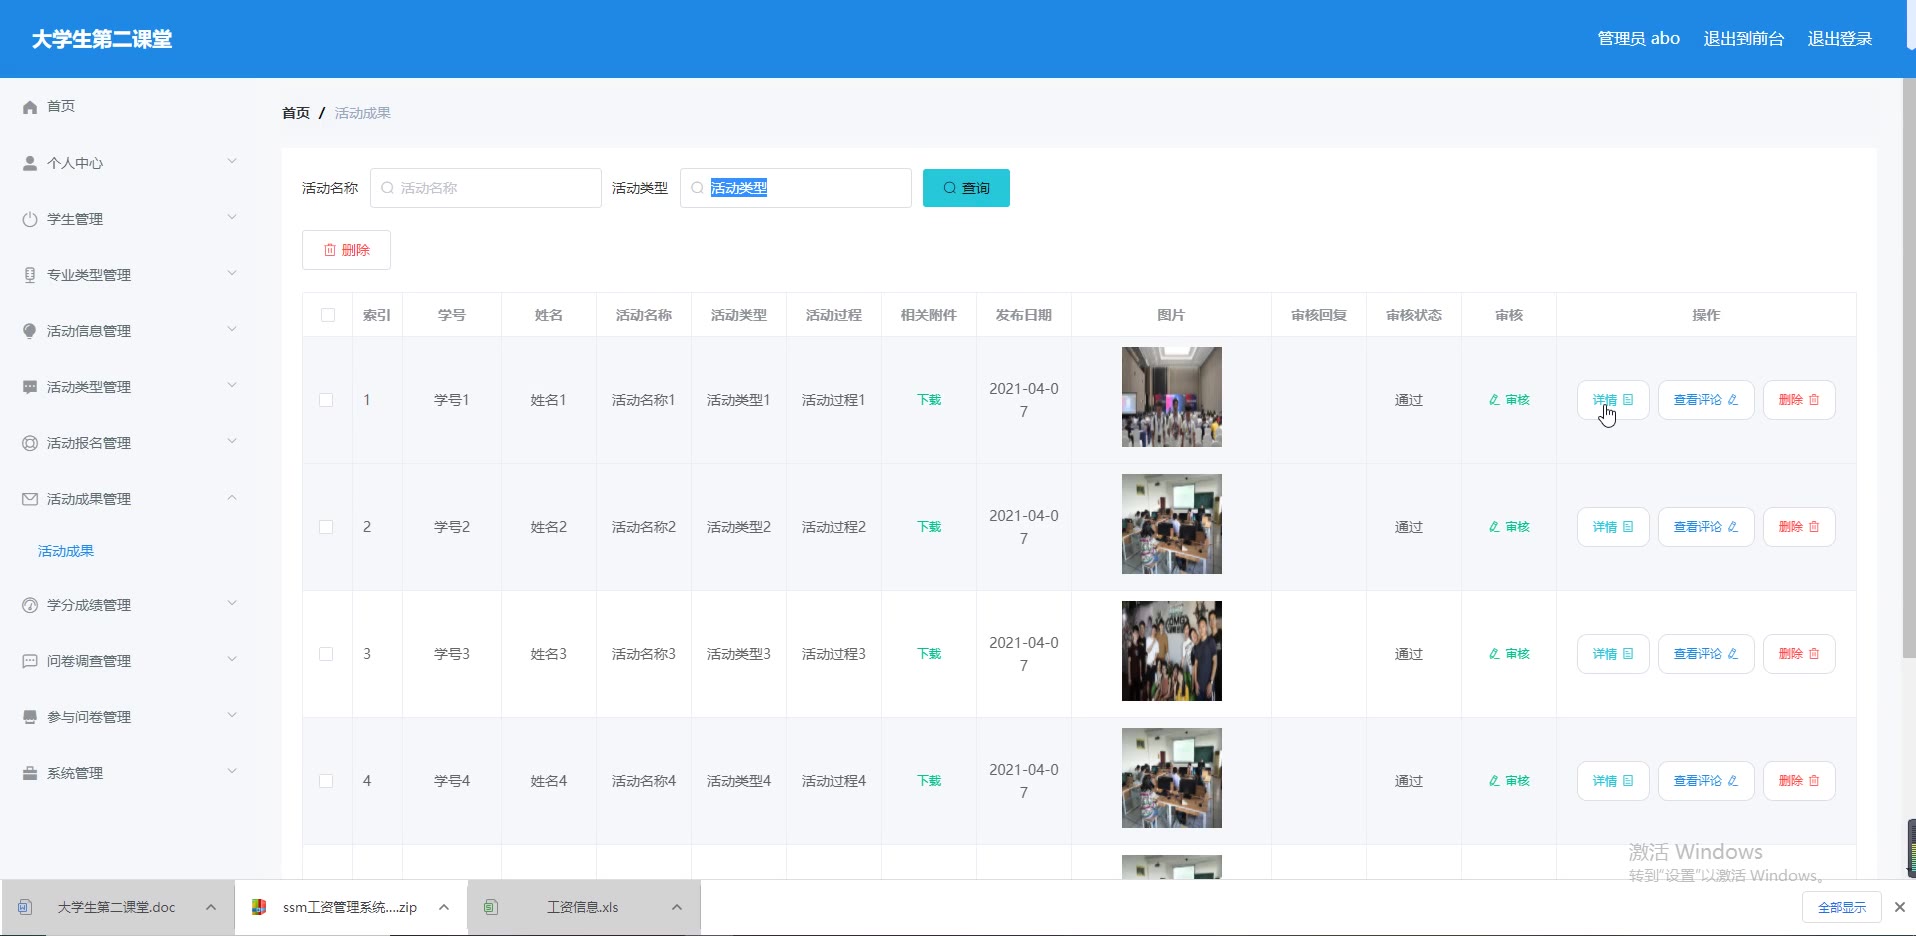Open the 活动类型管理 menu item
Image resolution: width=1916 pixels, height=936 pixels.
[x=89, y=387]
